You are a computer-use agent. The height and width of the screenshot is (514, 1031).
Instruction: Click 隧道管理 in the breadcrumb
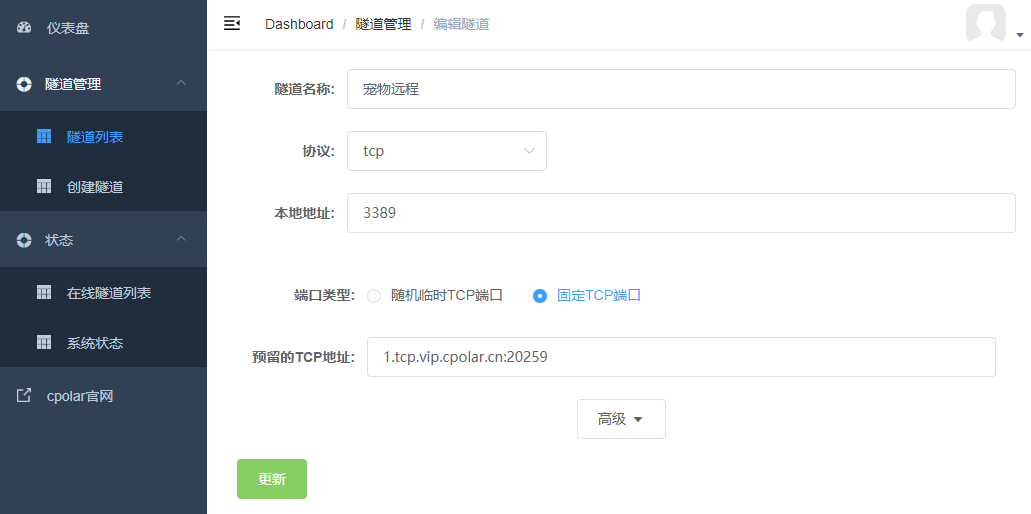383,24
